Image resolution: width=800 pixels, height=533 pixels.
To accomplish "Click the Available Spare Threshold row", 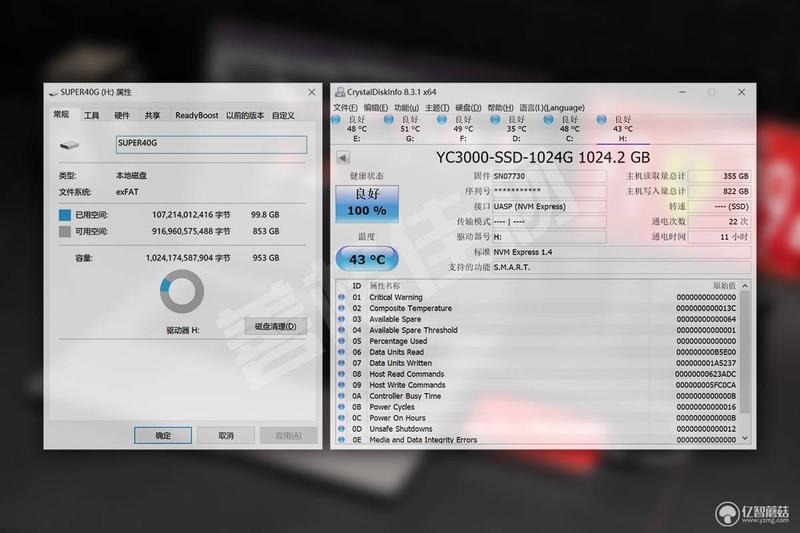I will click(x=538, y=330).
